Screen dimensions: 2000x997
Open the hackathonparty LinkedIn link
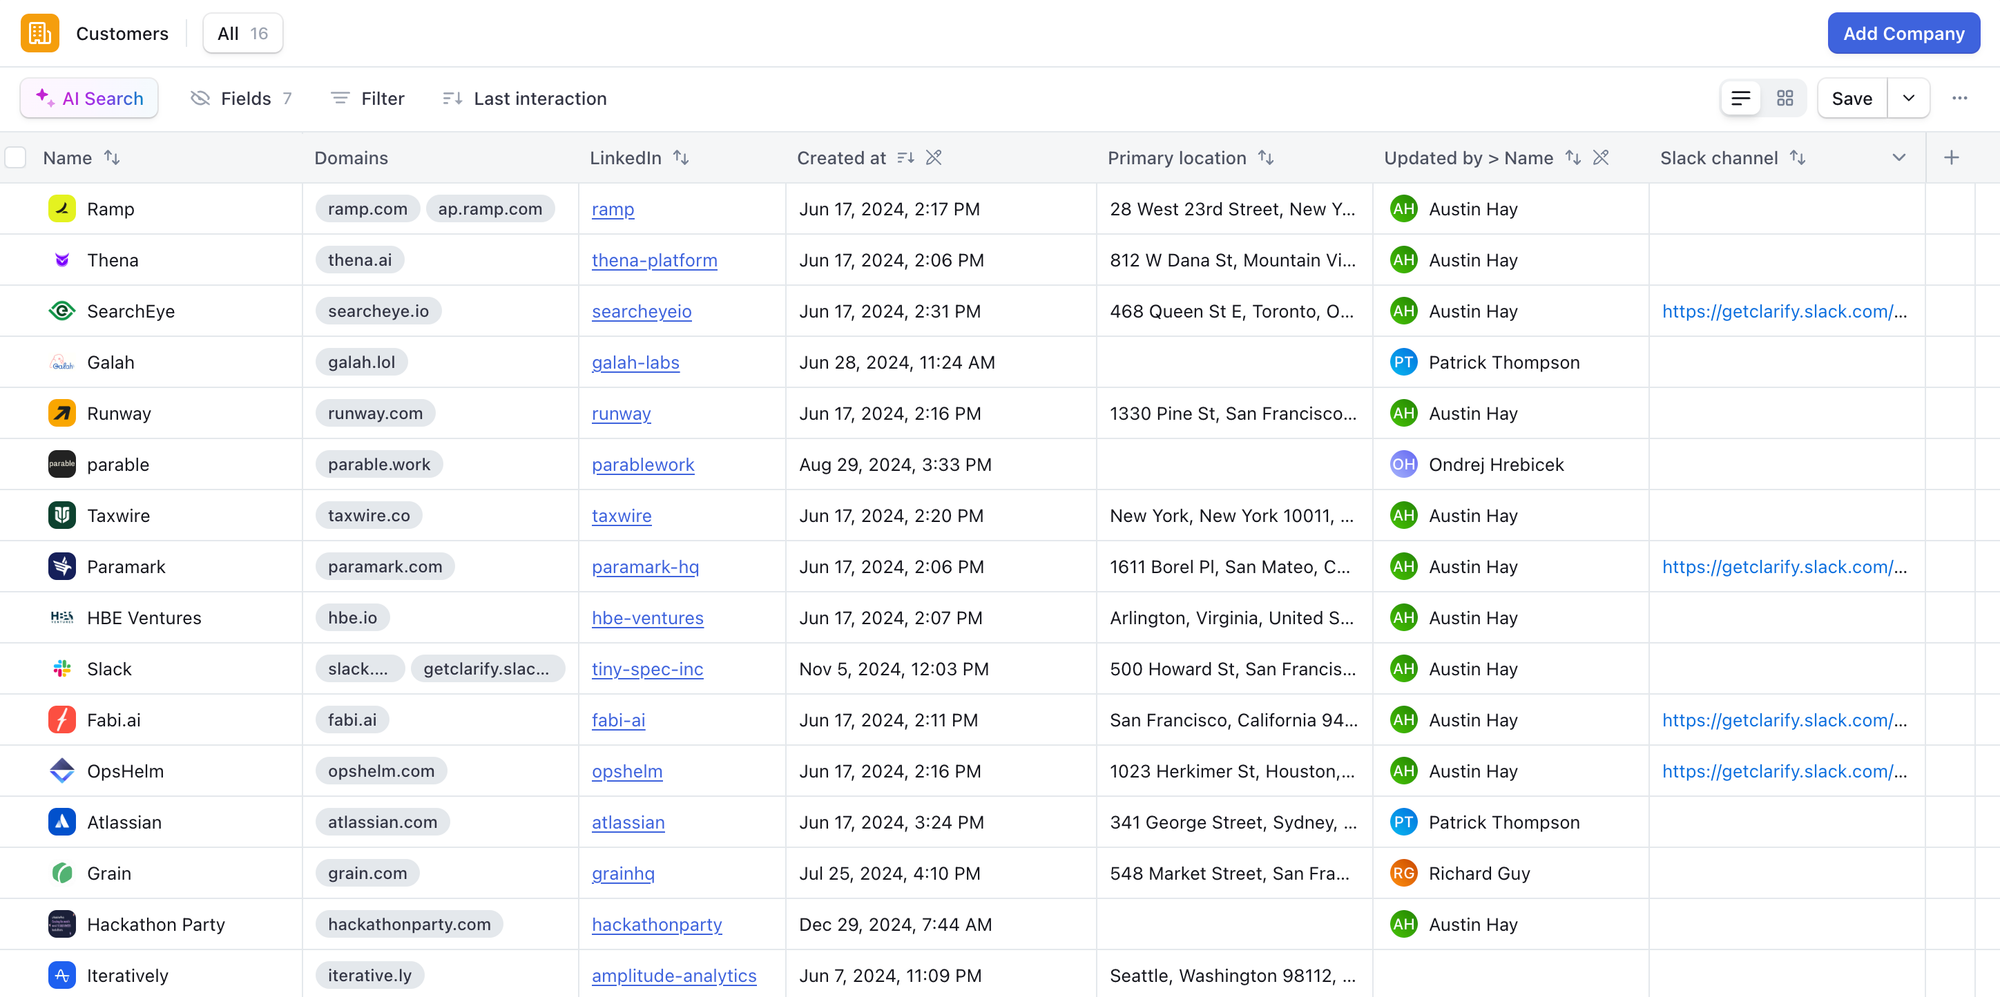(657, 924)
